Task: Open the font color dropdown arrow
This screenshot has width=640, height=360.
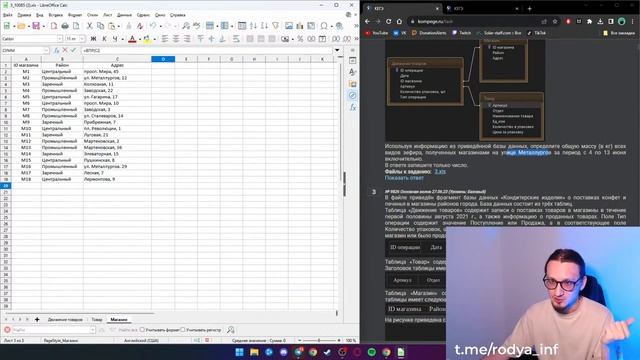Action: 140,39
